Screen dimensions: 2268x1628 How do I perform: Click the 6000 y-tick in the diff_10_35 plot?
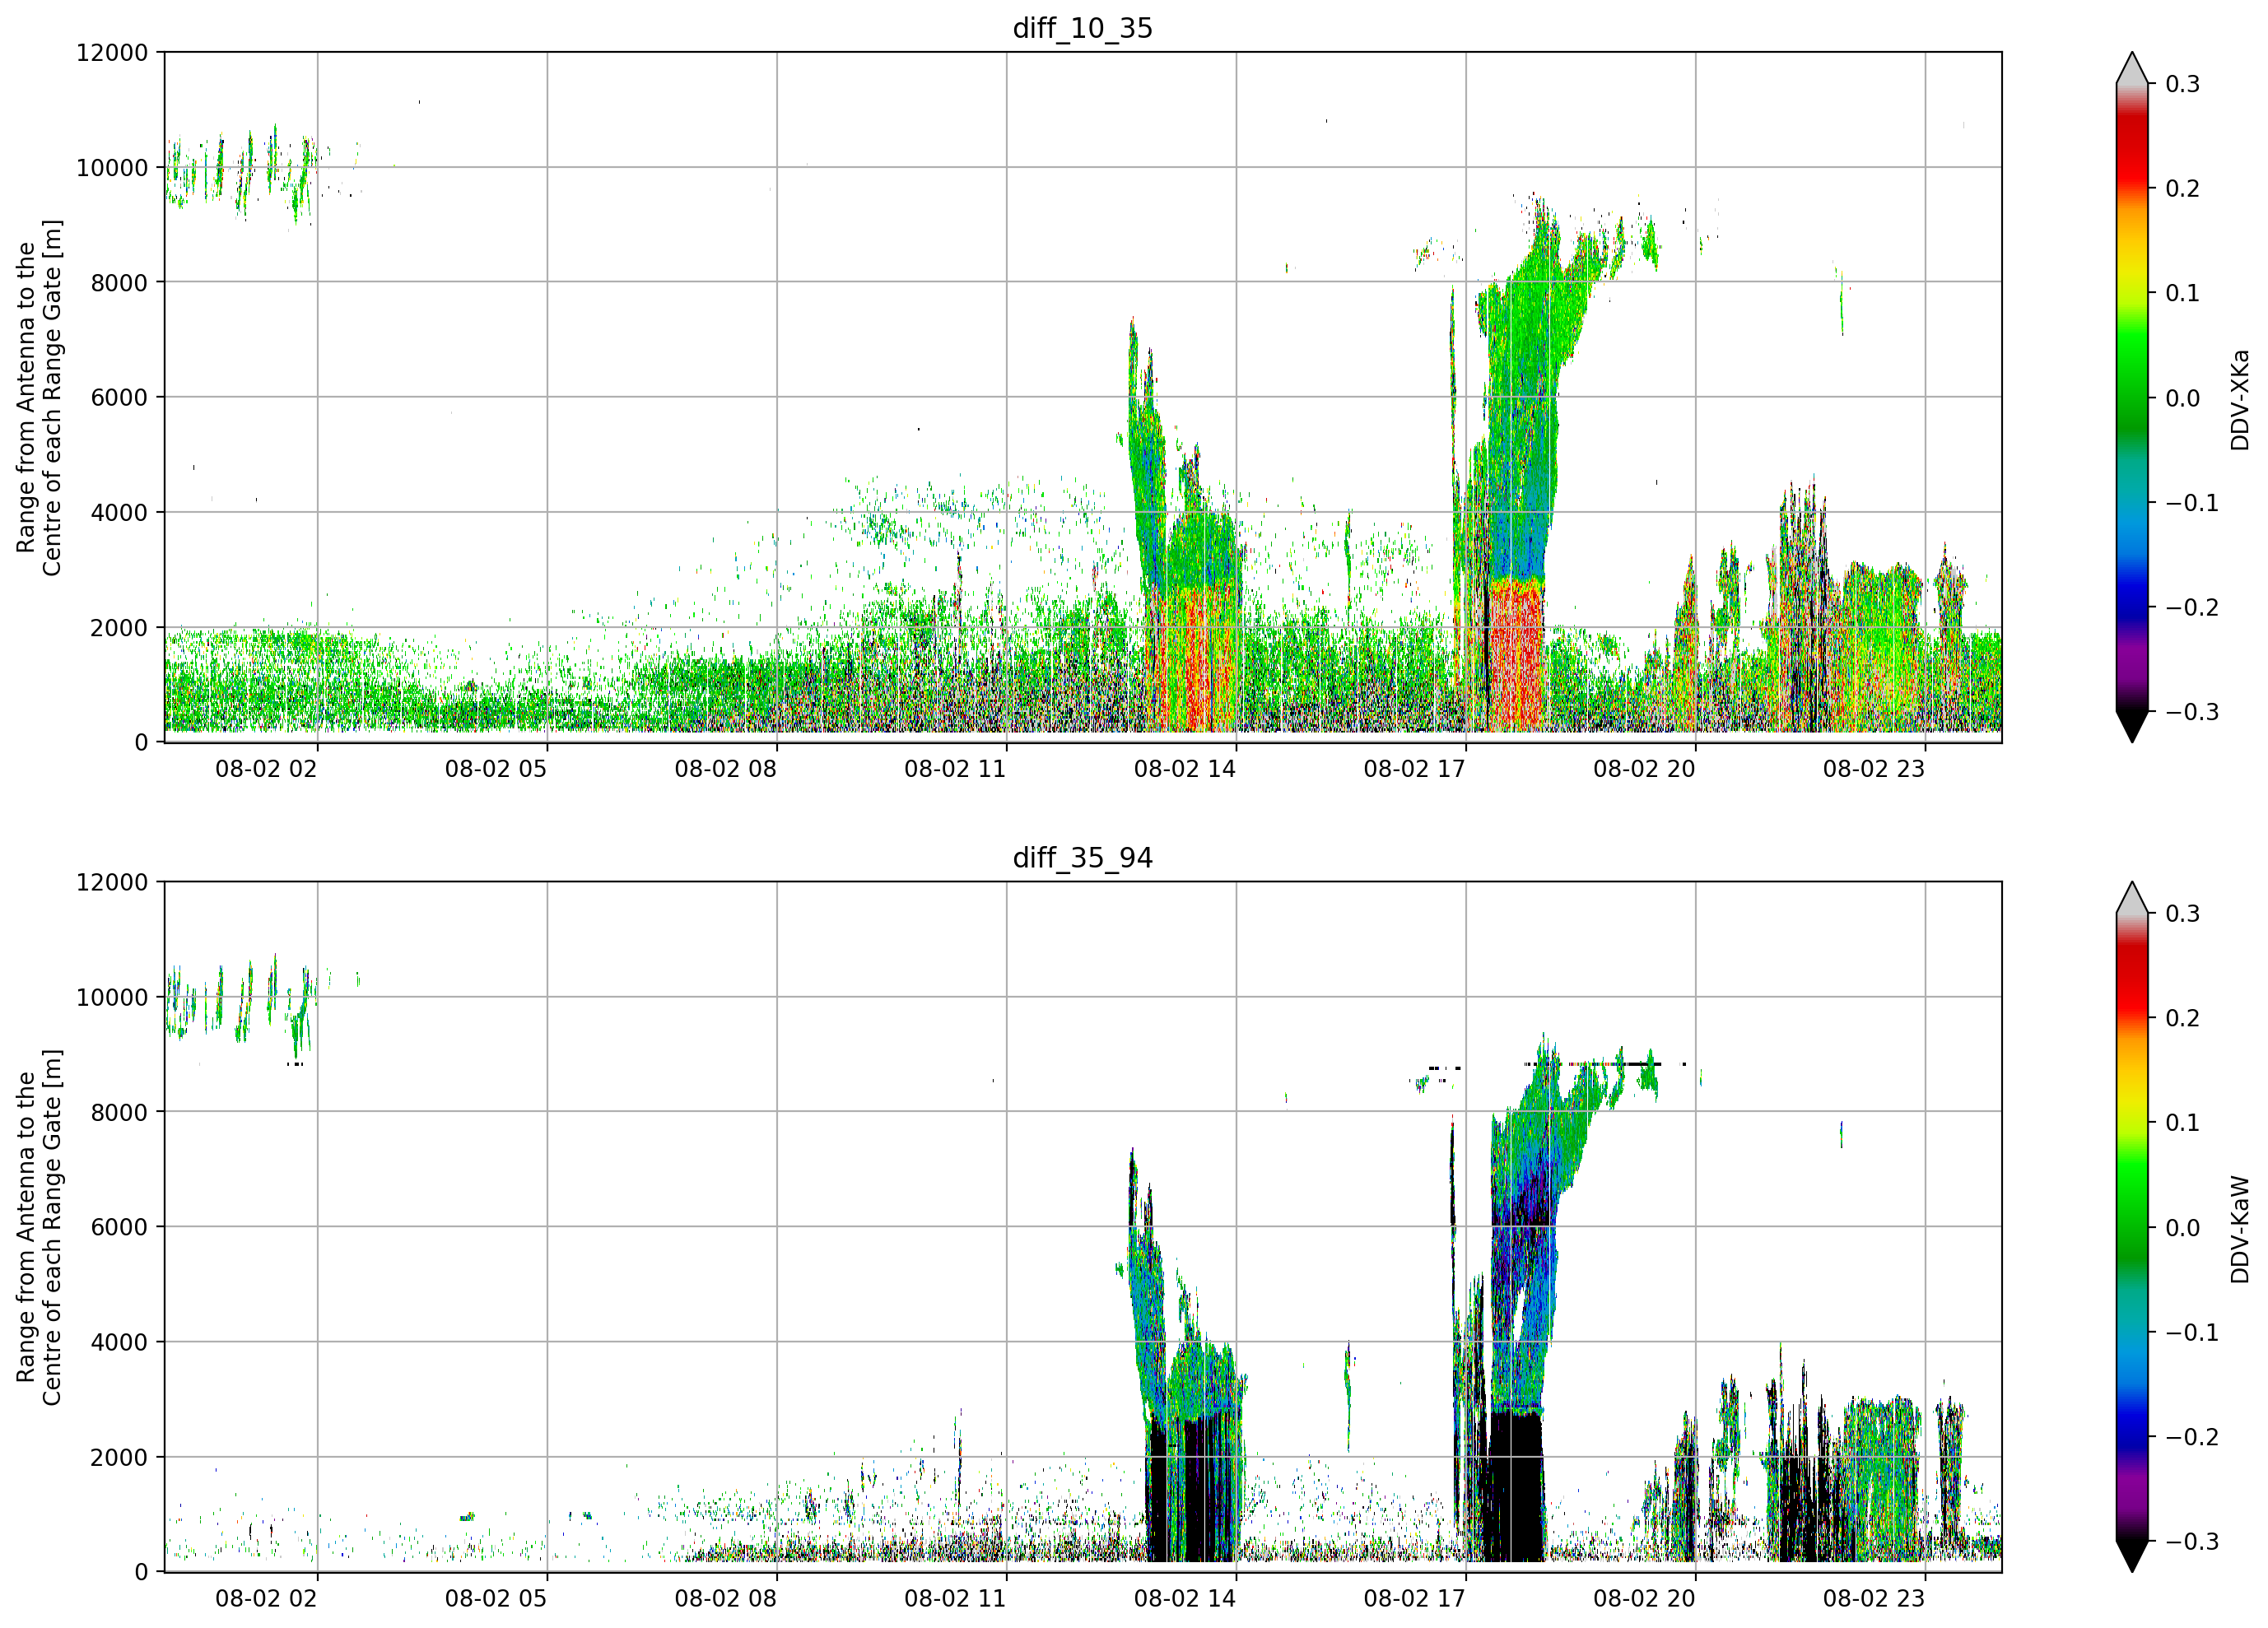coord(119,398)
